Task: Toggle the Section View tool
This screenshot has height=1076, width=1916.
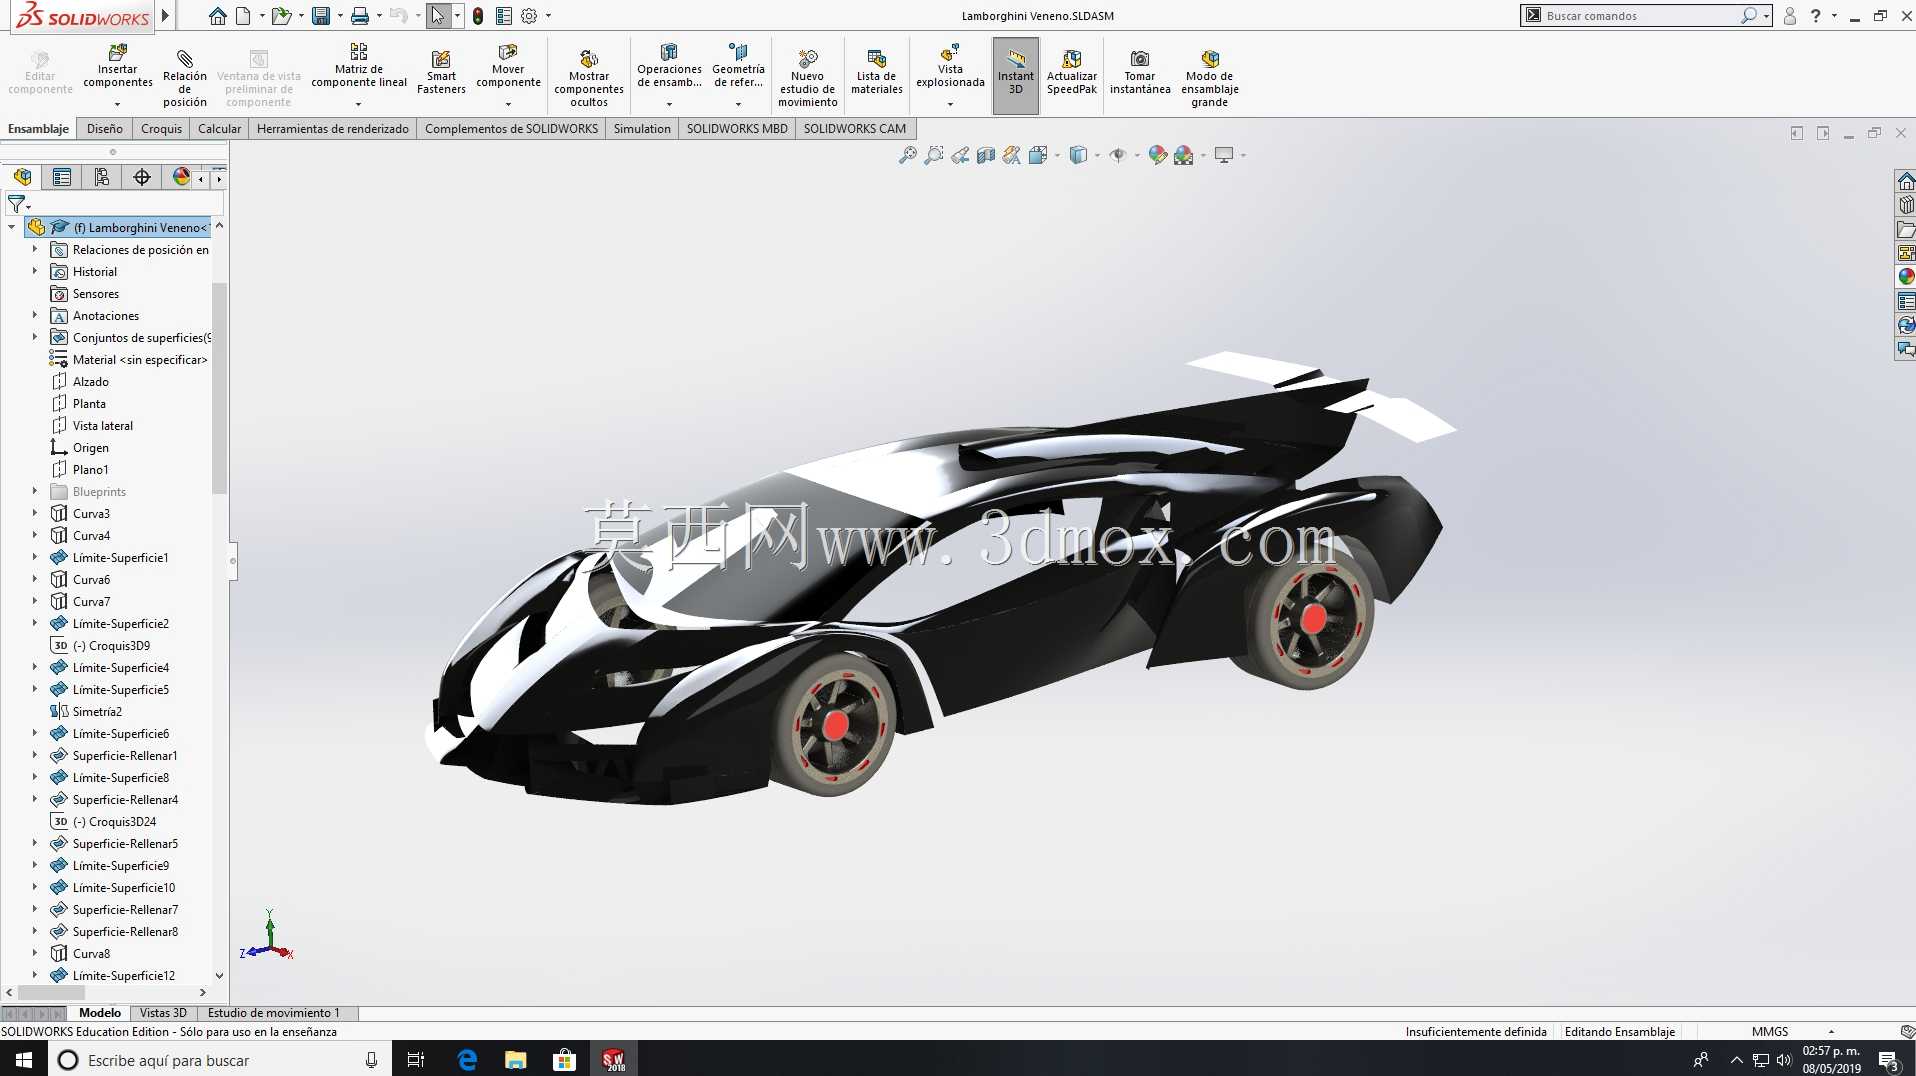Action: (986, 155)
